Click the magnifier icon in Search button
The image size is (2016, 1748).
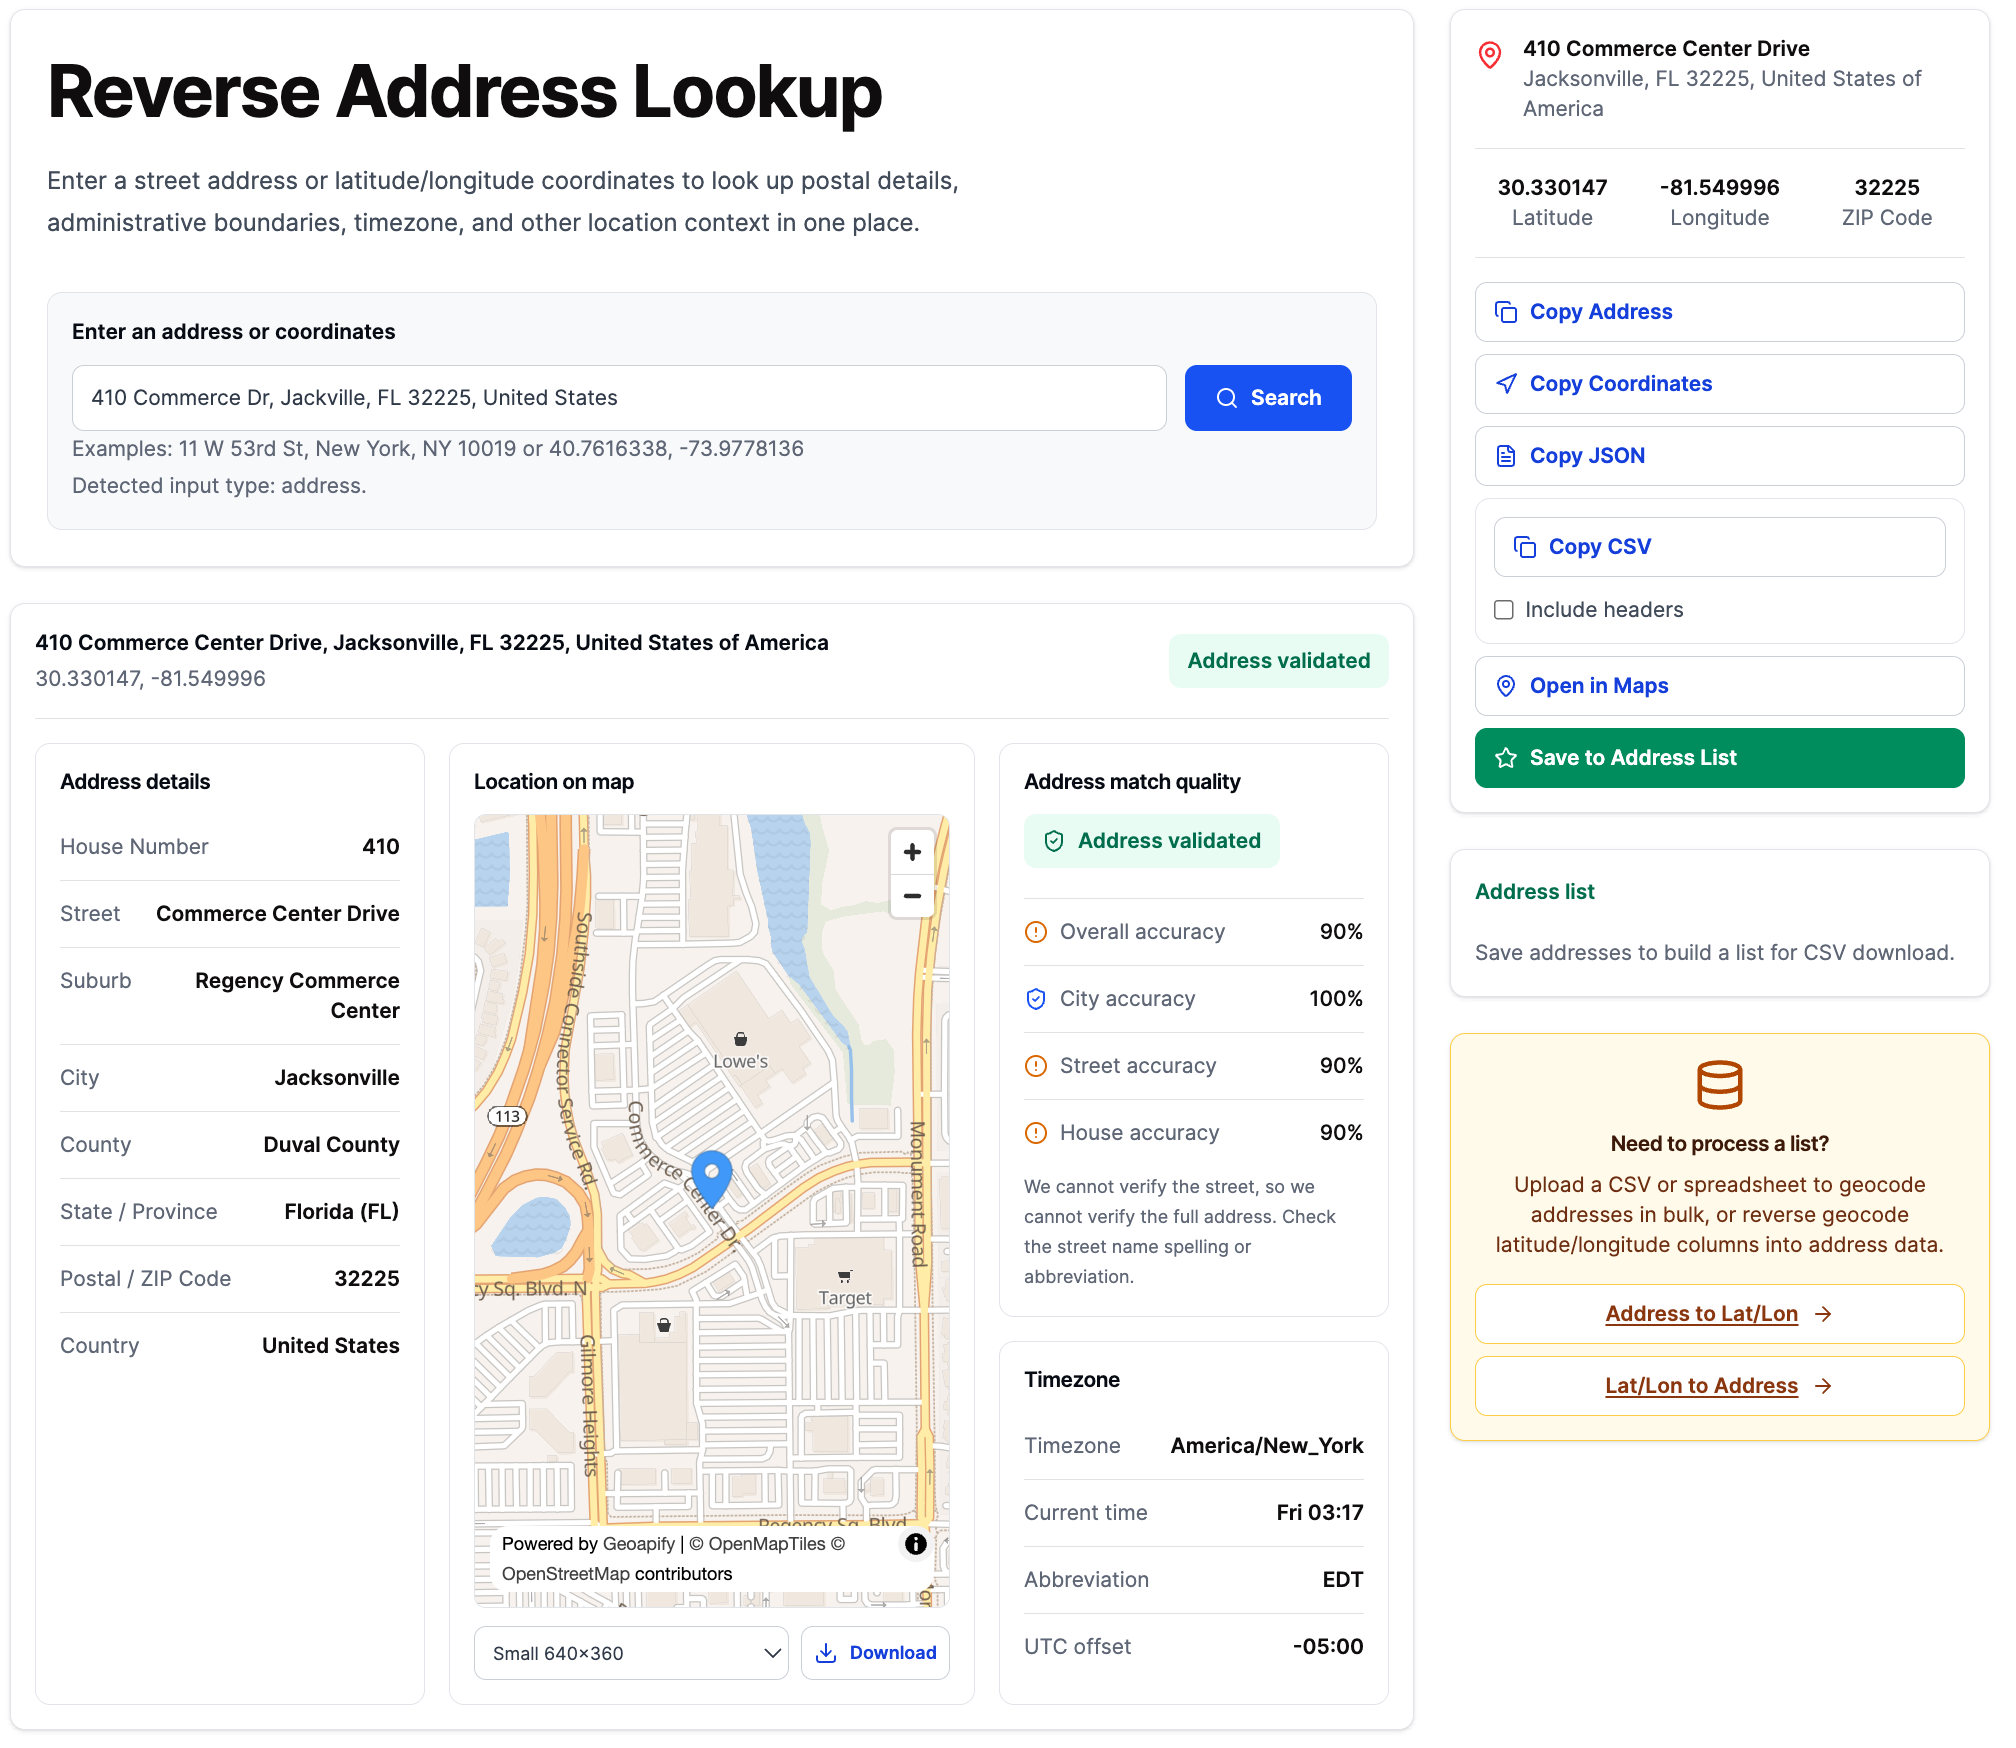click(x=1226, y=398)
